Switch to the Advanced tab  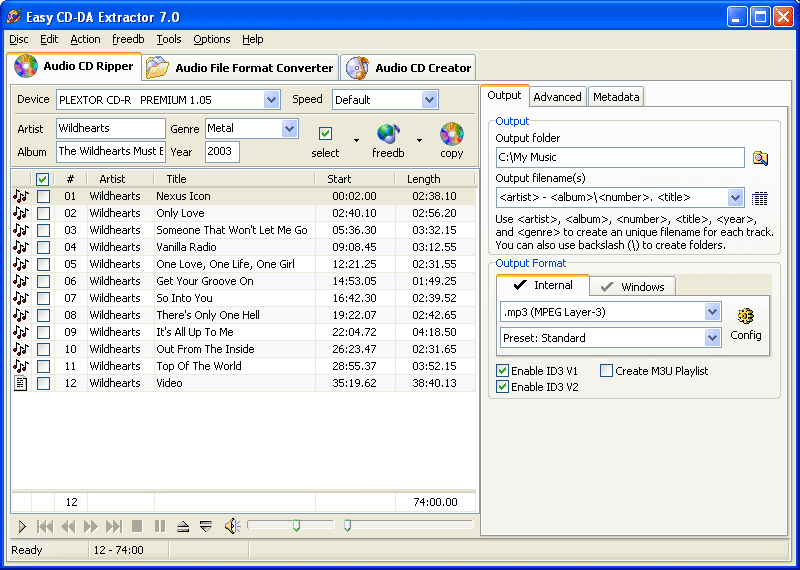coord(557,97)
